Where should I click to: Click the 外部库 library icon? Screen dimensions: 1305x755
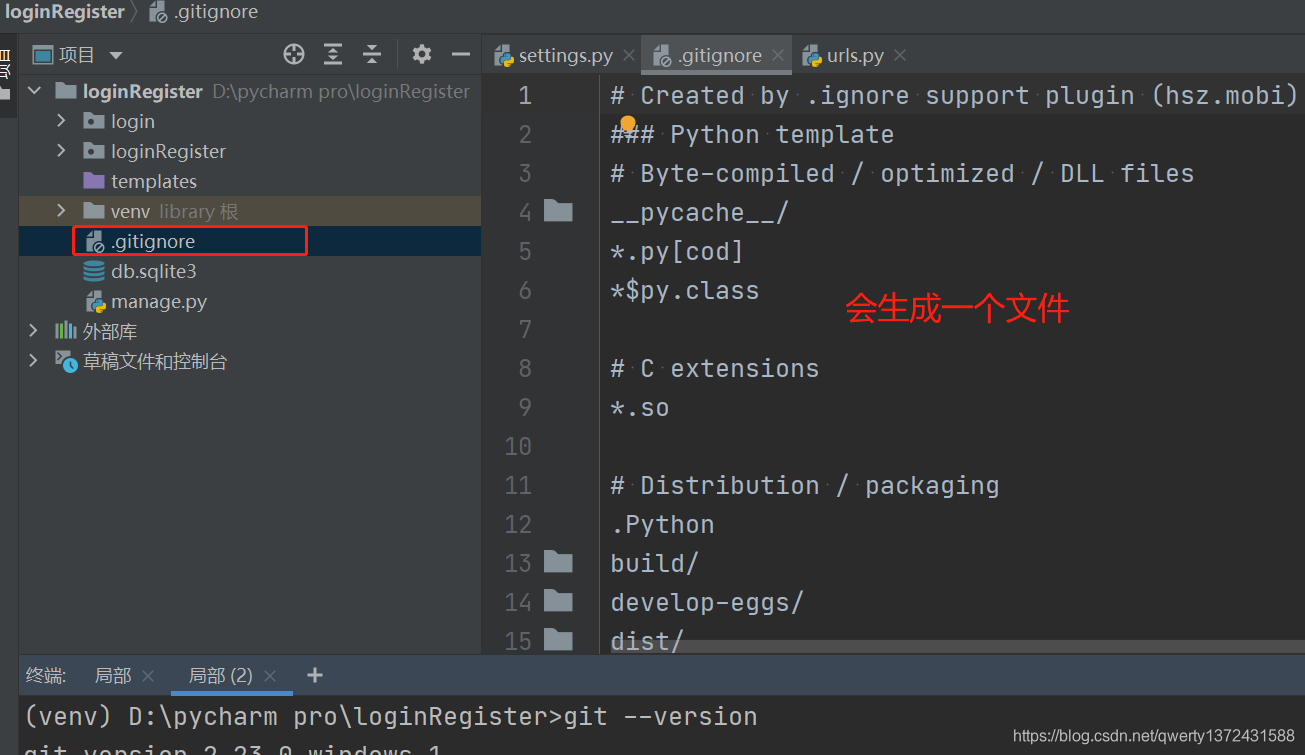(x=66, y=331)
